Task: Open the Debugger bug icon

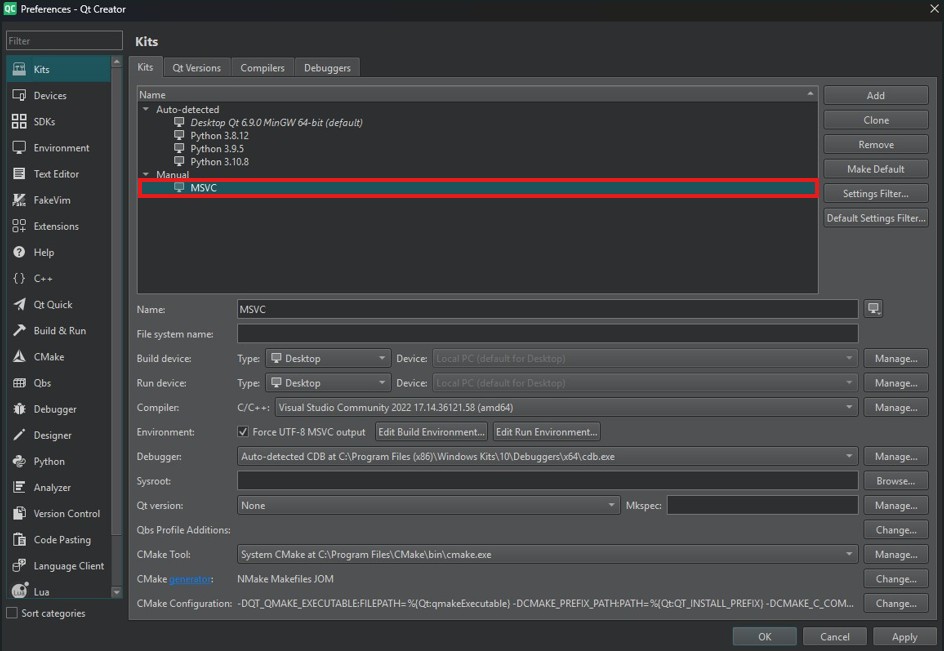Action: pyautogui.click(x=19, y=409)
